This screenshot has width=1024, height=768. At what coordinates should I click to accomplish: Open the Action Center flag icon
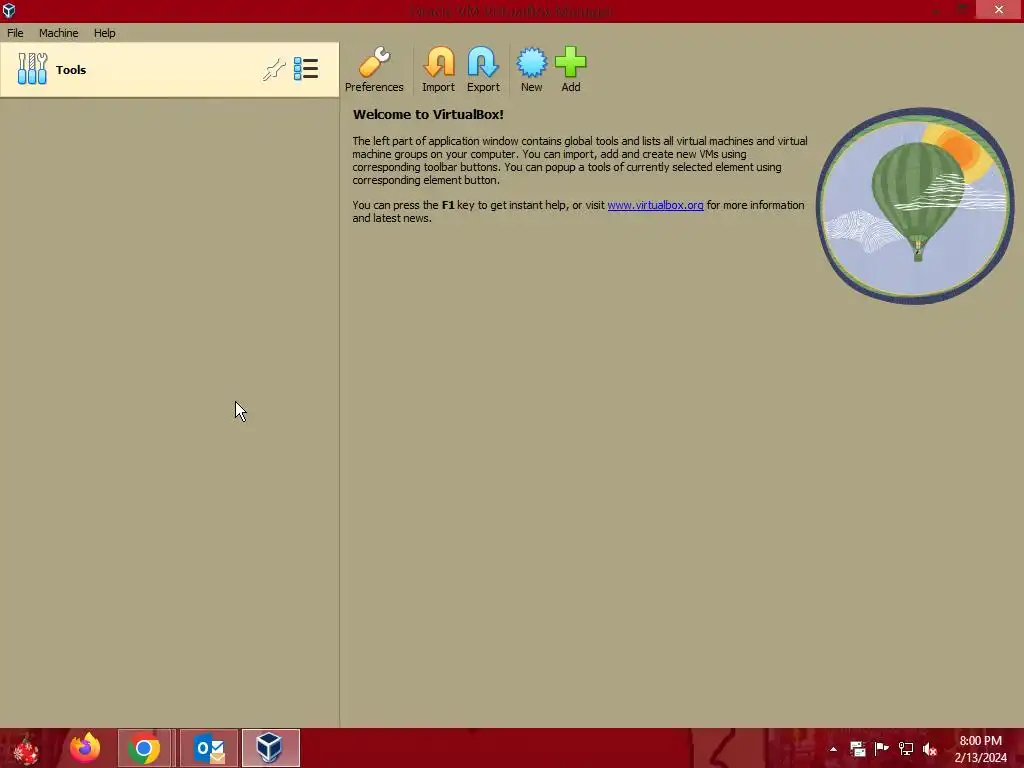882,749
